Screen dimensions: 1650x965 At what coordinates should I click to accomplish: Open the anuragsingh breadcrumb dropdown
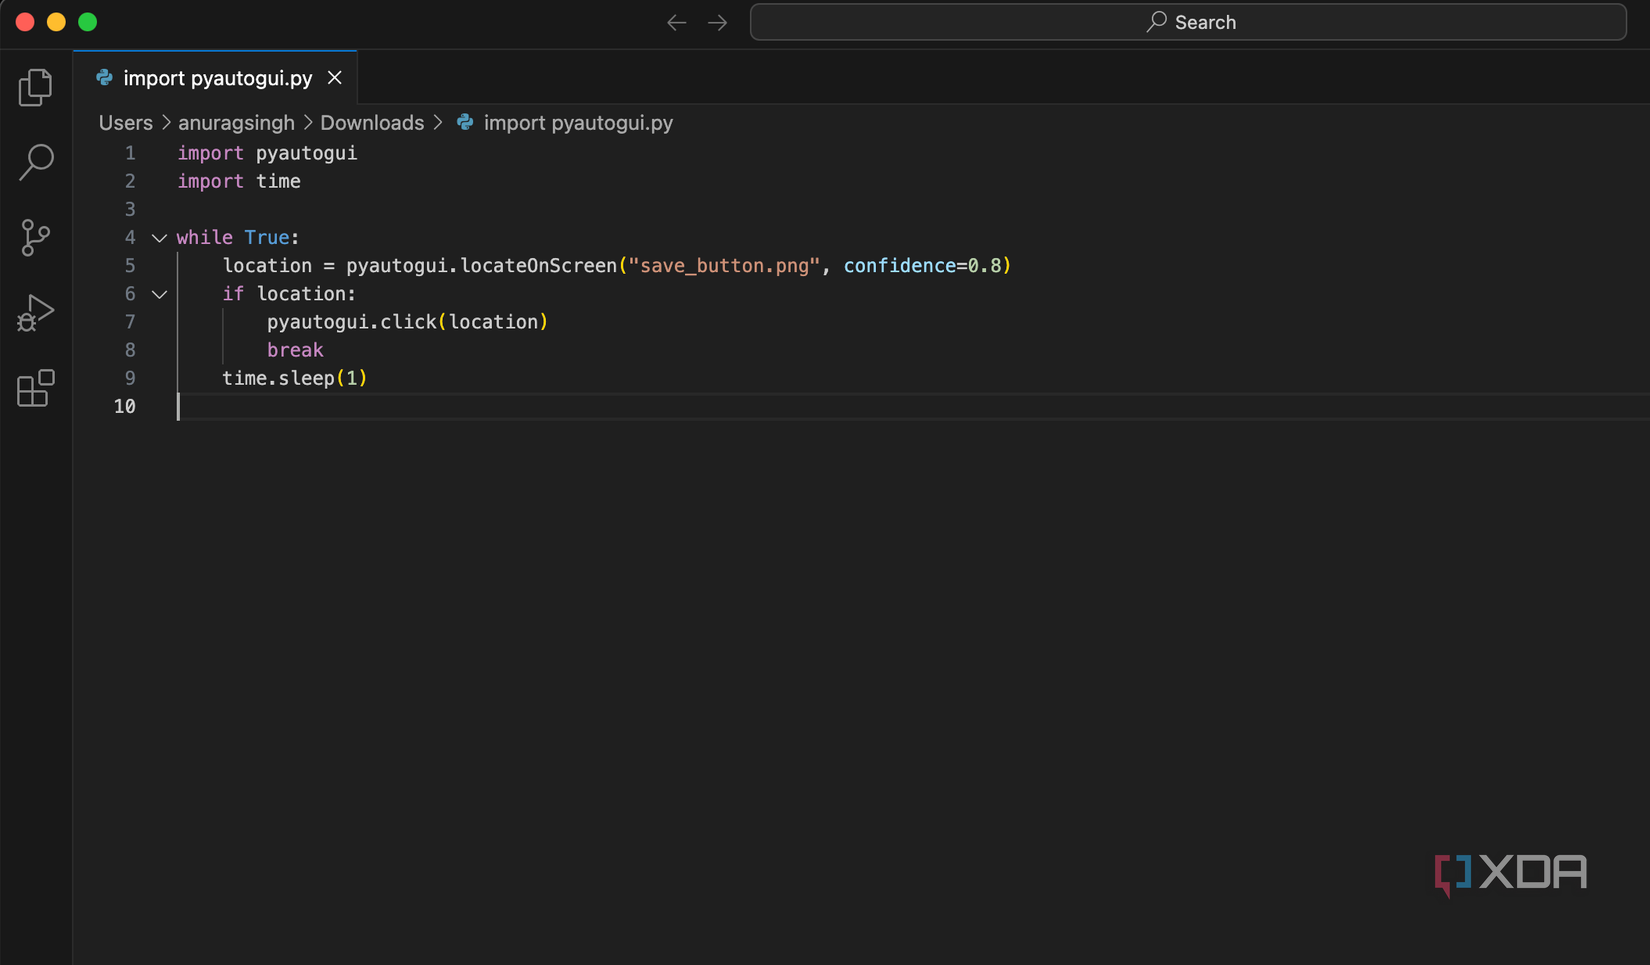[236, 122]
